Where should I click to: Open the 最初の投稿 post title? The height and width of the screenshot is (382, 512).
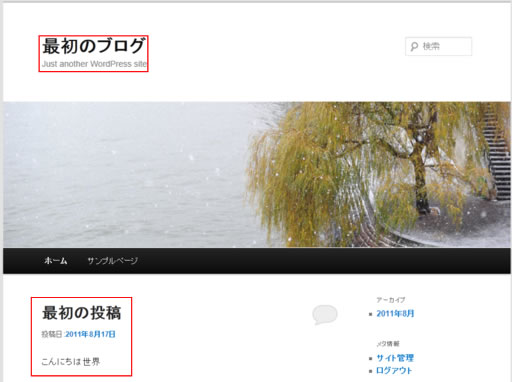82,313
